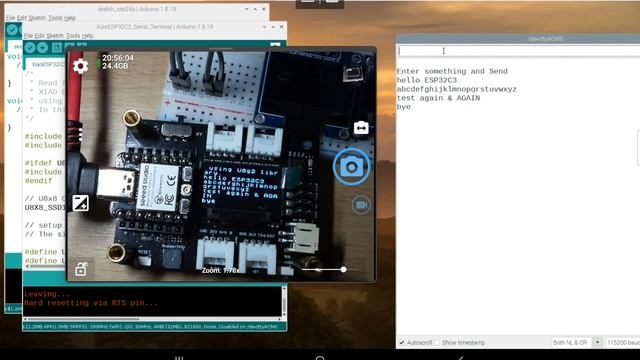This screenshot has height=360, width=640.
Task: Open the 115200 baud dropdown
Action: pyautogui.click(x=623, y=342)
